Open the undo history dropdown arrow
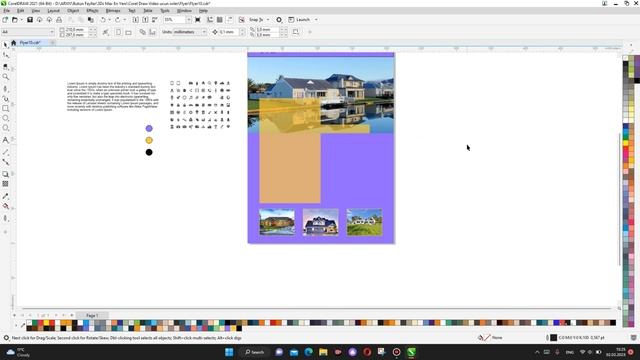Screen dimensions: 640x360 click(109, 20)
